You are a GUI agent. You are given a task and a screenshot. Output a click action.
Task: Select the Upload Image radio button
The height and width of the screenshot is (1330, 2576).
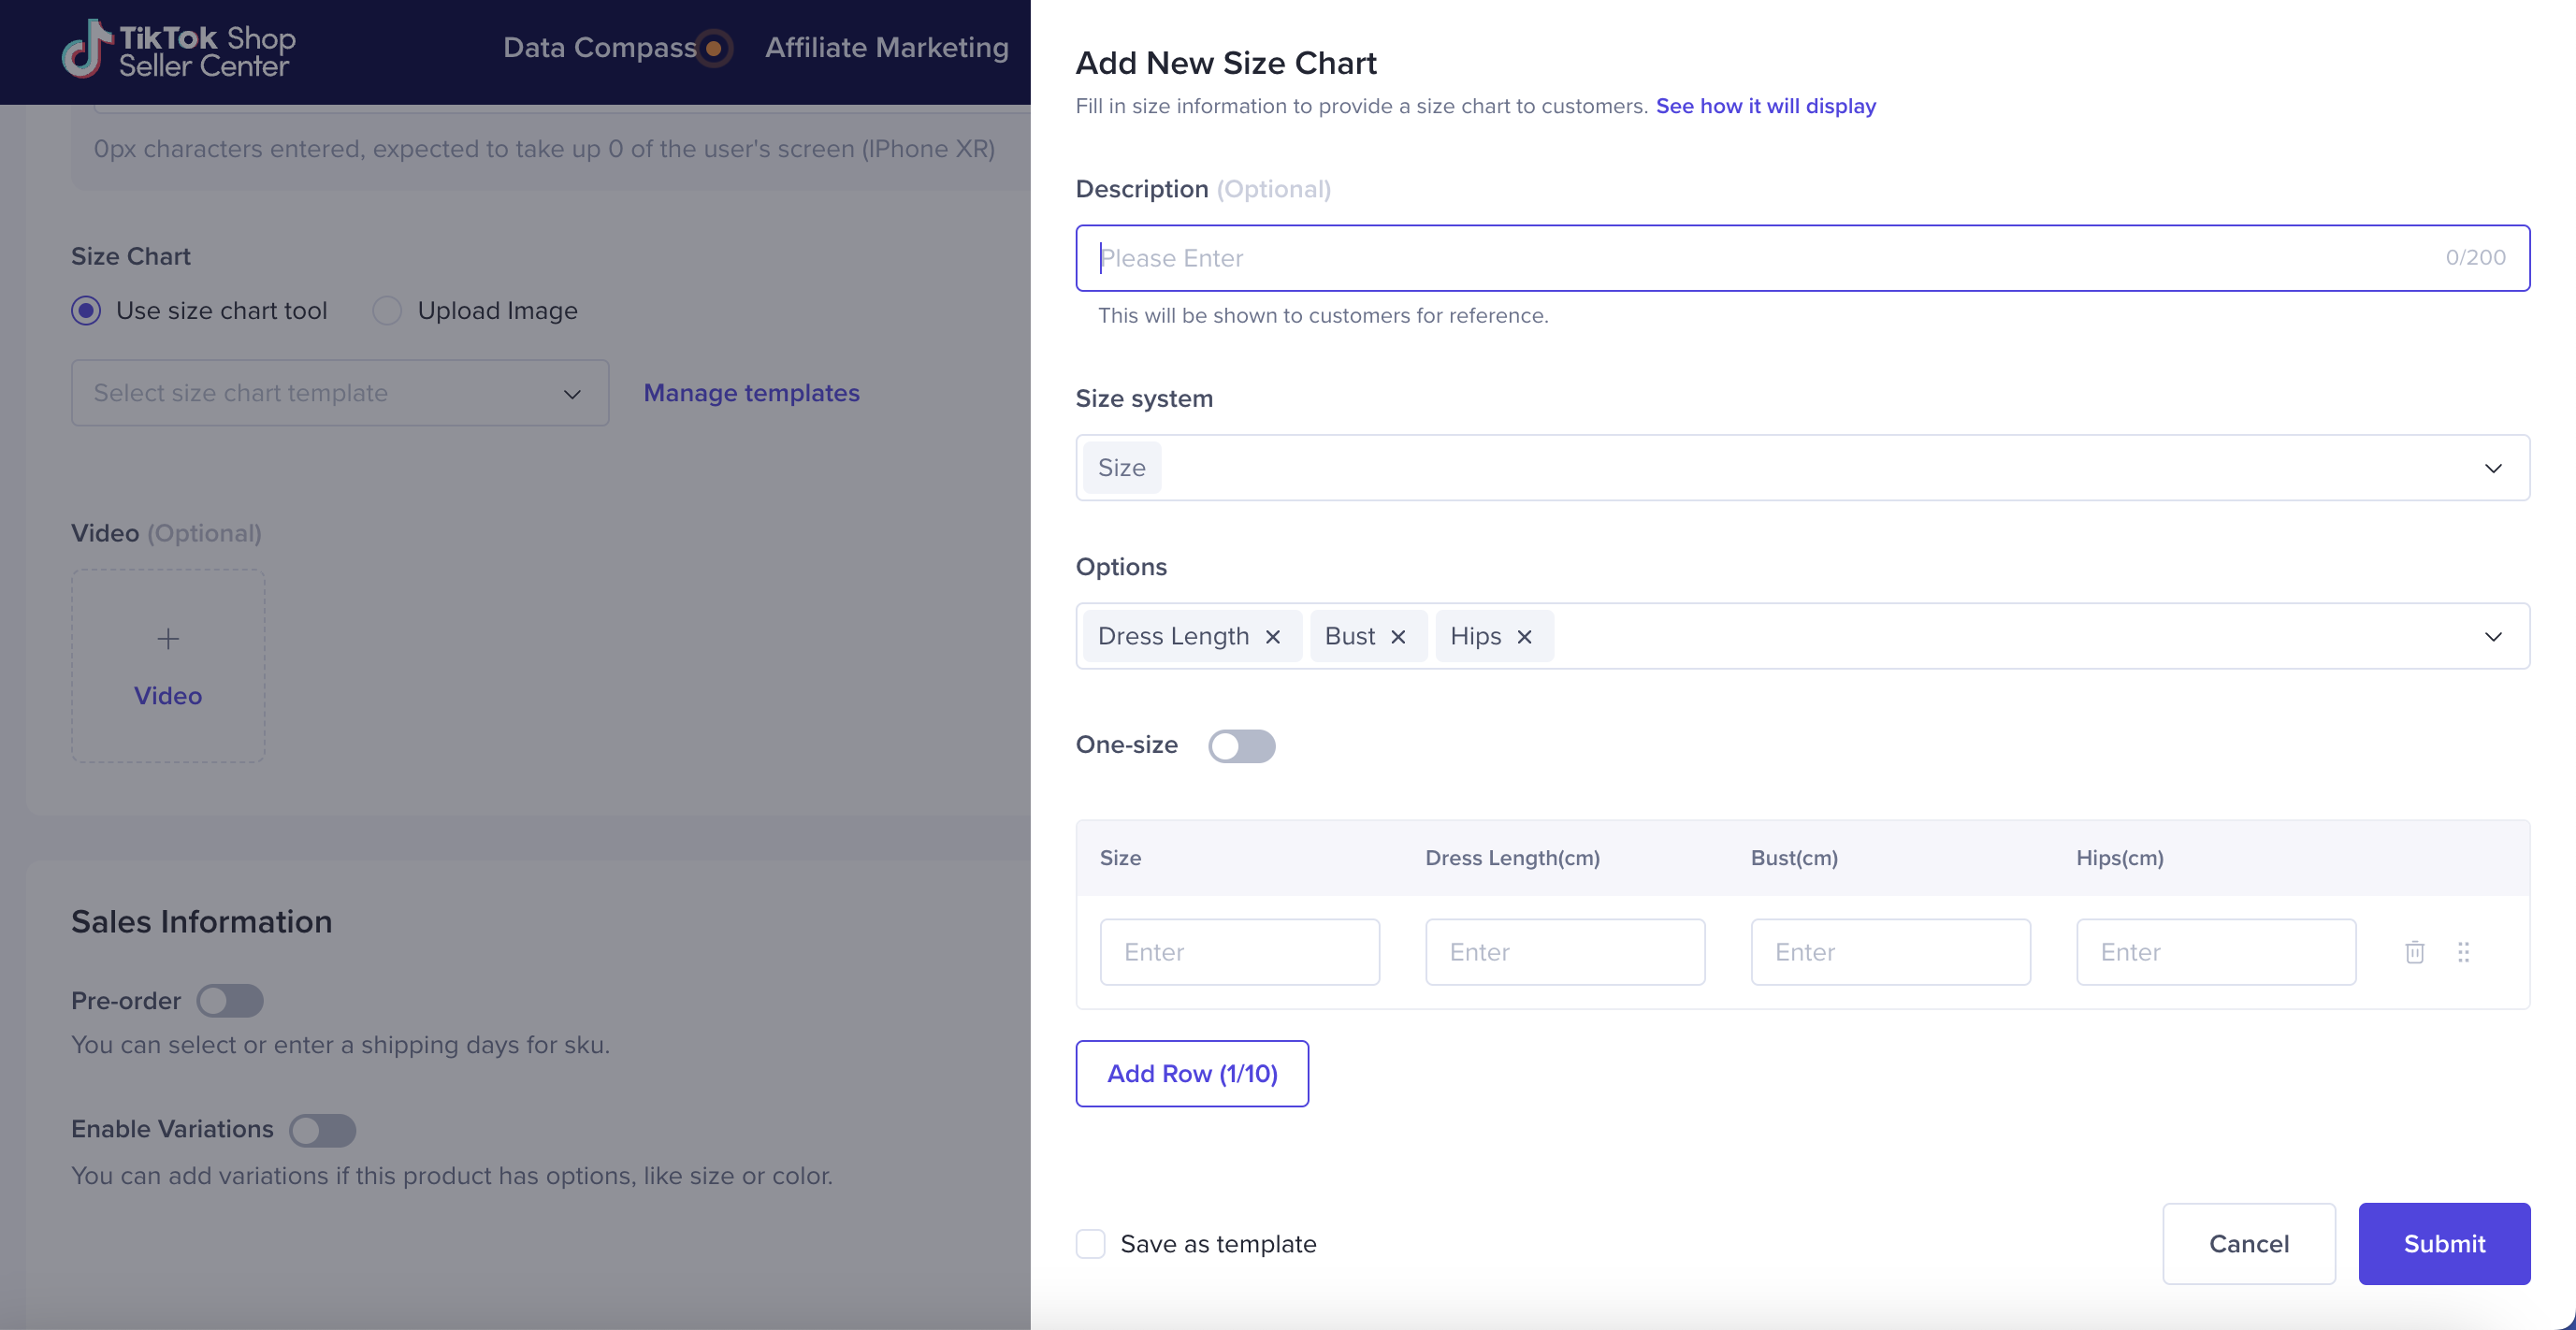point(387,311)
